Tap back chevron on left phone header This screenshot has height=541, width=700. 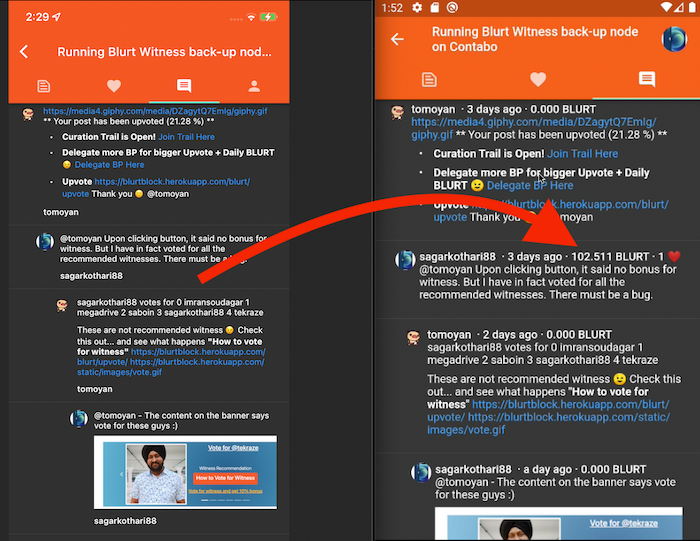point(24,52)
